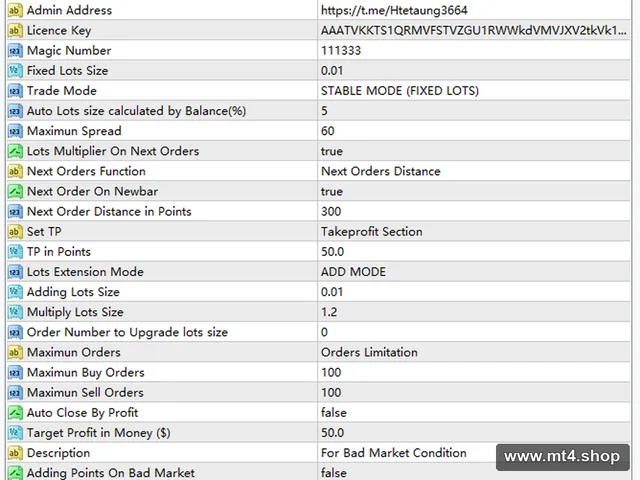Edit the Next Order Distance value 300
The width and height of the screenshot is (640, 480).
click(x=474, y=211)
